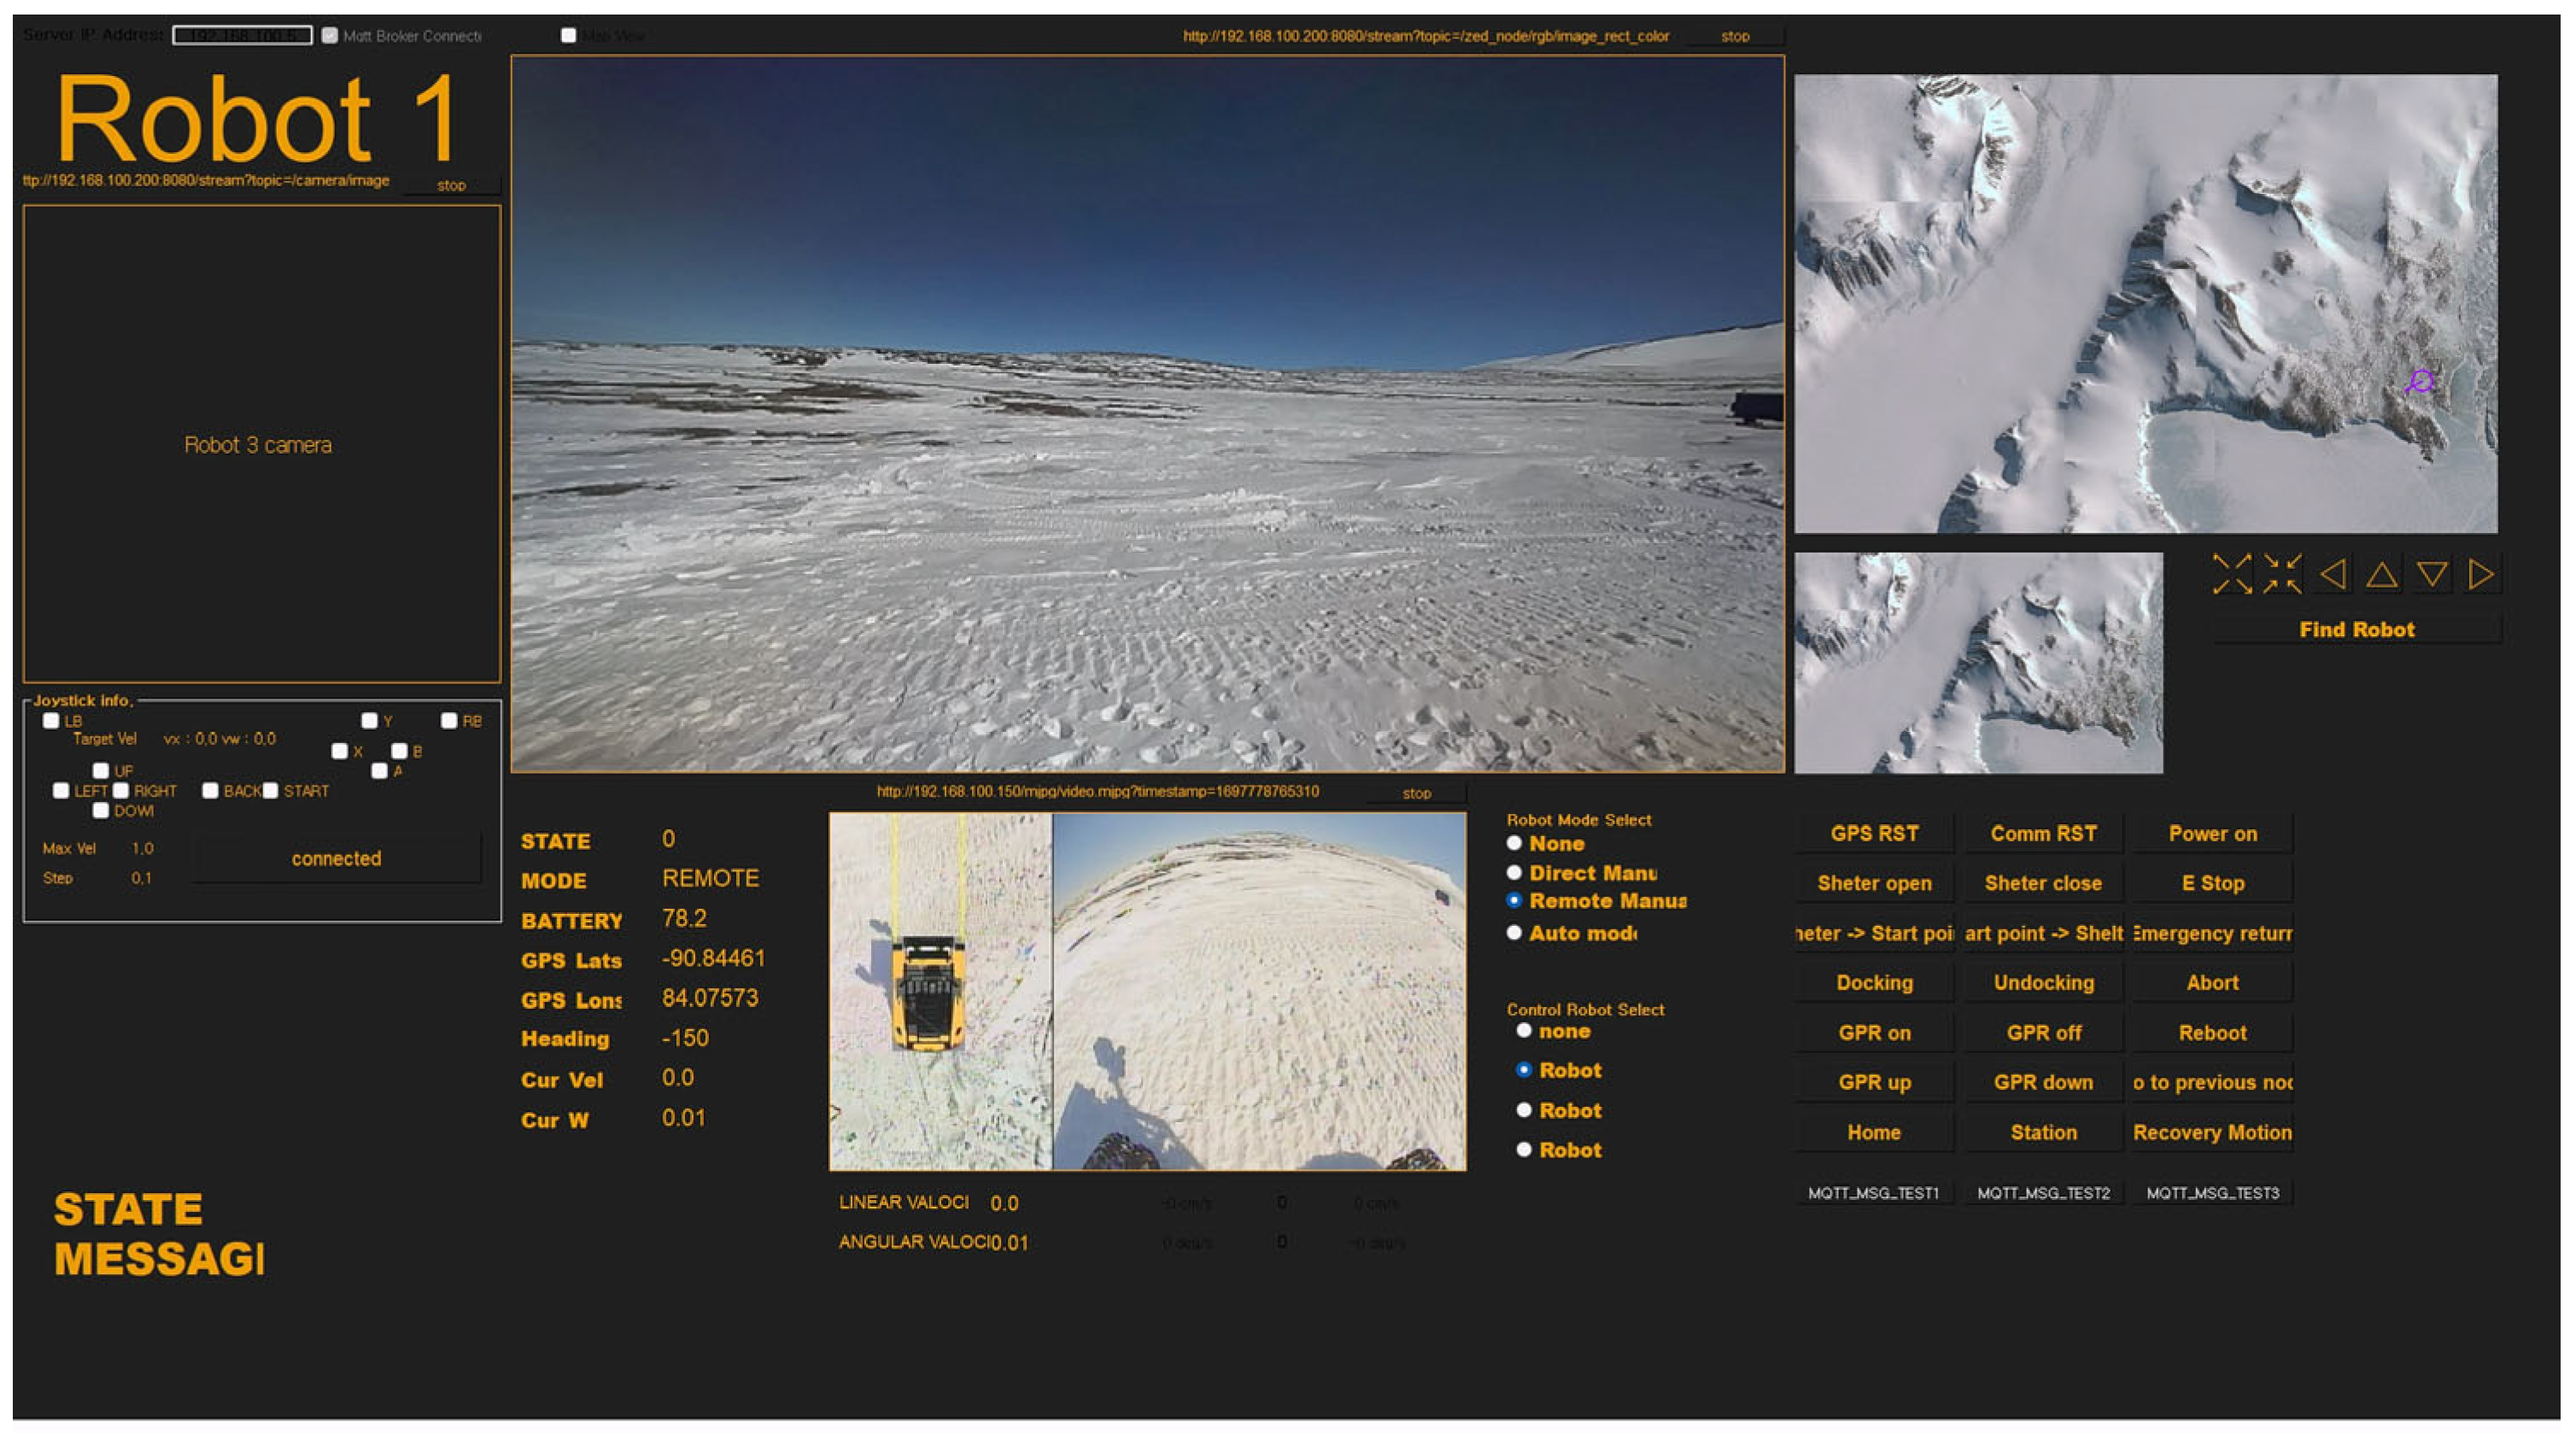
Task: Click the Docking button
Action: pyautogui.click(x=1874, y=982)
